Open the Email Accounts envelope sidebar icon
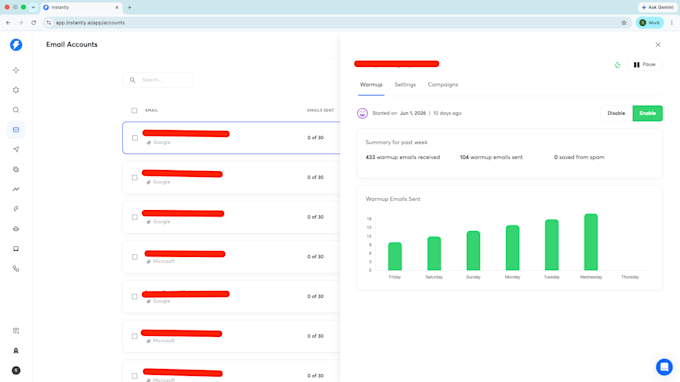Screen dimensions: 680x382 pyautogui.click(x=16, y=130)
